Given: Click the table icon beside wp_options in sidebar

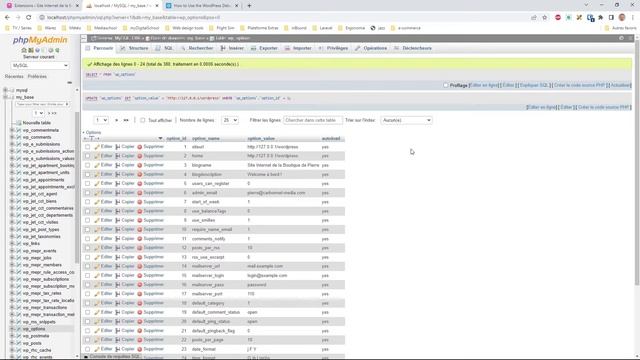Looking at the screenshot, I should (x=18, y=329).
